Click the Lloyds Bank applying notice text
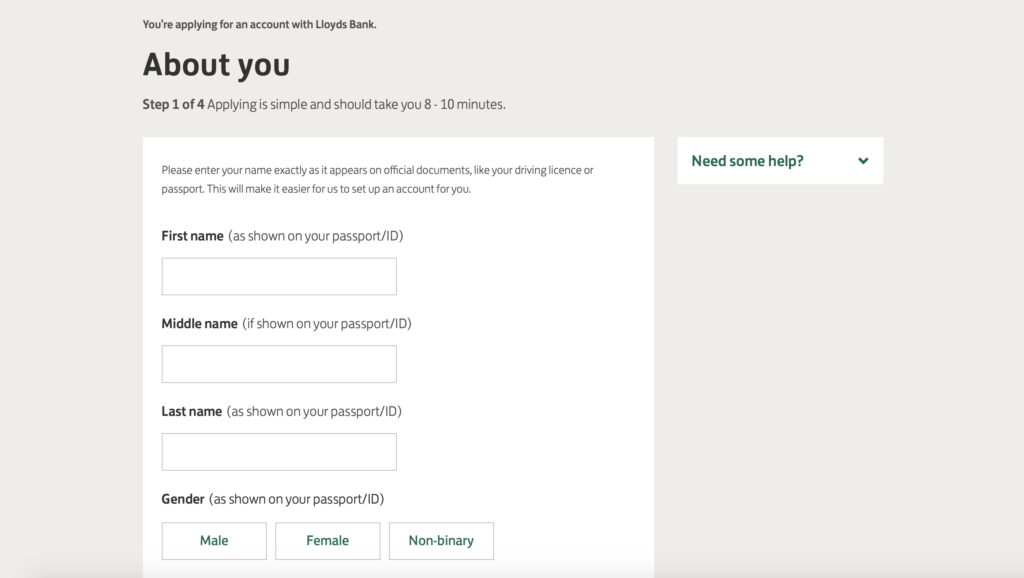The image size is (1024, 578). (259, 25)
